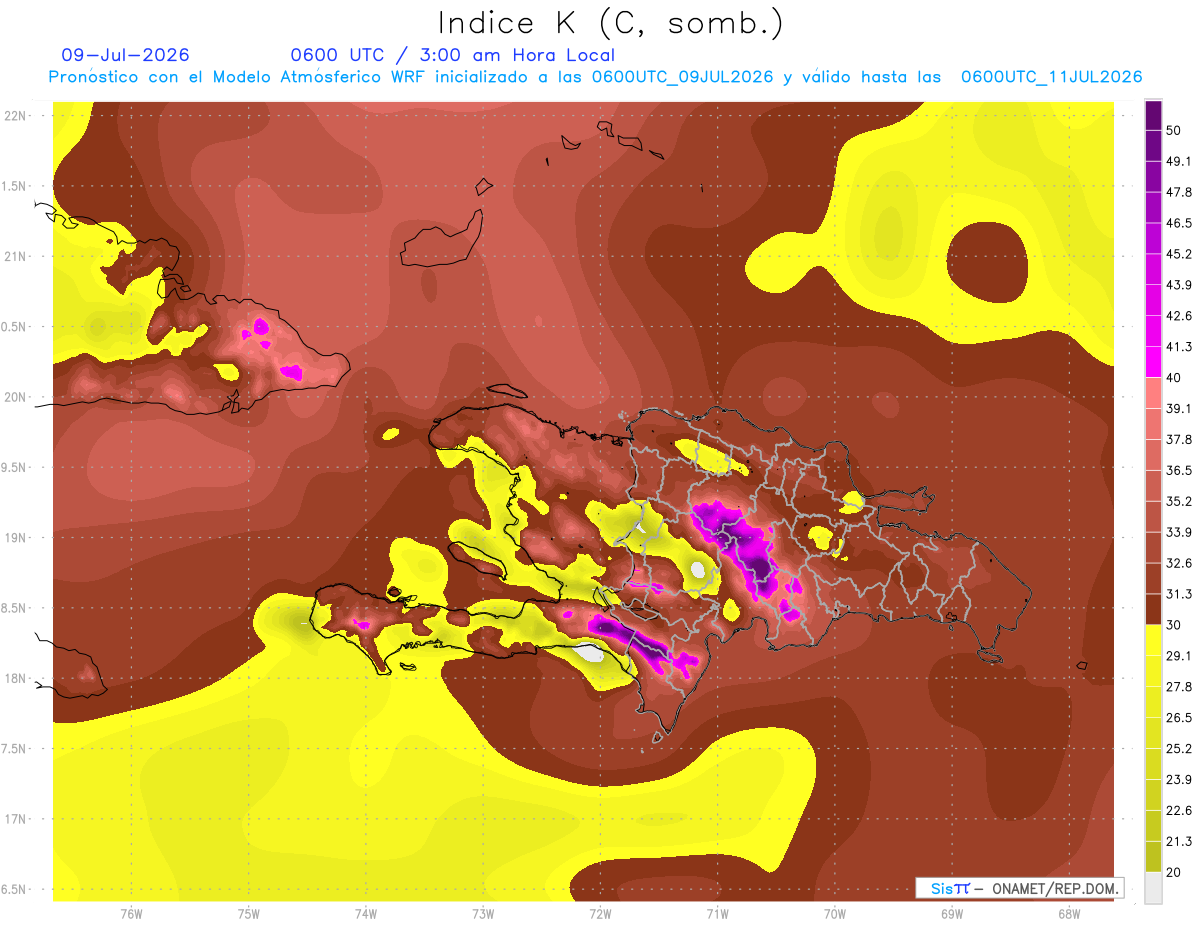Screen dimensions: 1200x927
Task: Click the color scale value "43.9"
Action: [1179, 286]
